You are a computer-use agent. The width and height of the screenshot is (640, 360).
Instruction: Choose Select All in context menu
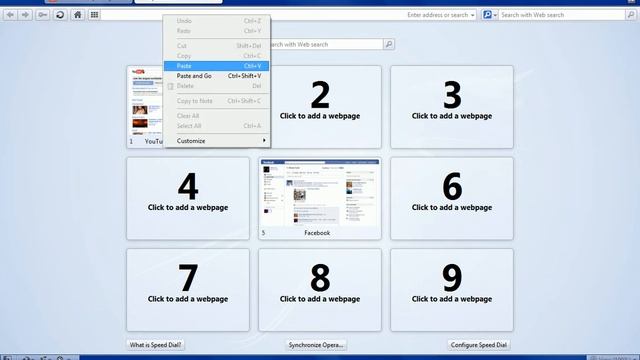click(x=217, y=126)
